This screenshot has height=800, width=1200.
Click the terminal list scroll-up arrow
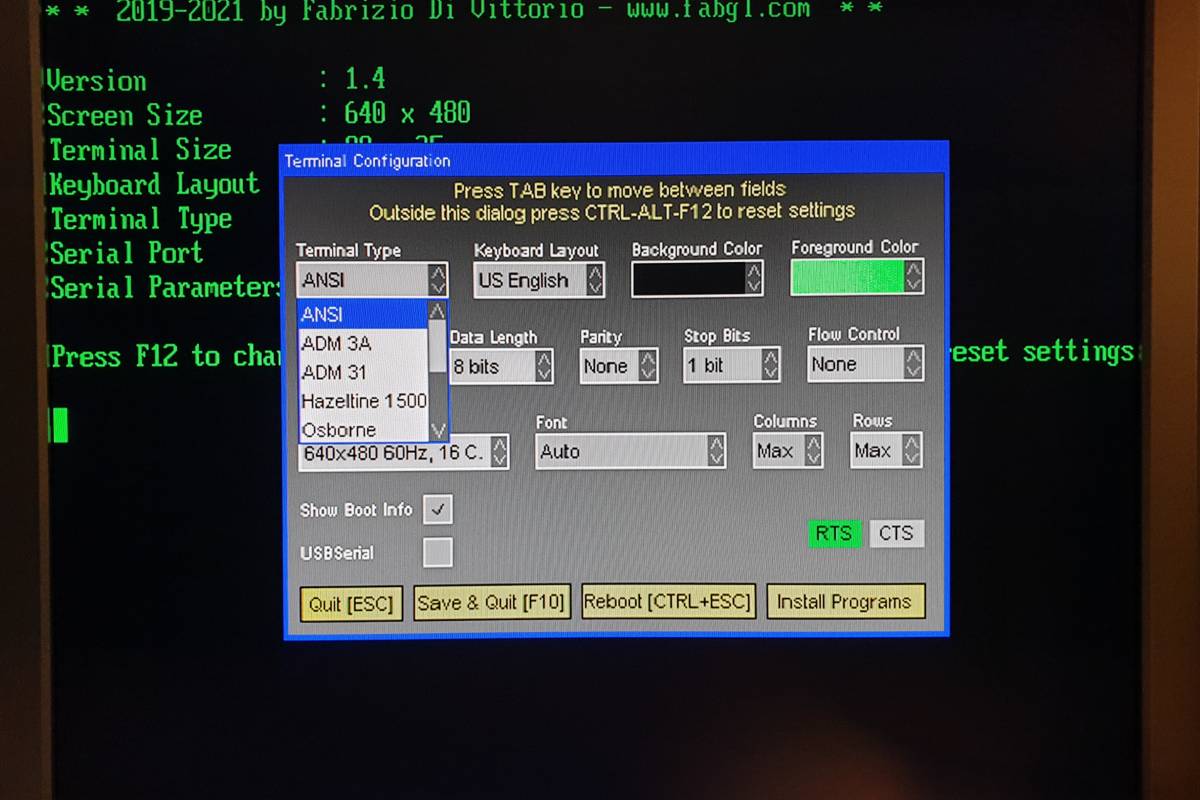point(437,311)
